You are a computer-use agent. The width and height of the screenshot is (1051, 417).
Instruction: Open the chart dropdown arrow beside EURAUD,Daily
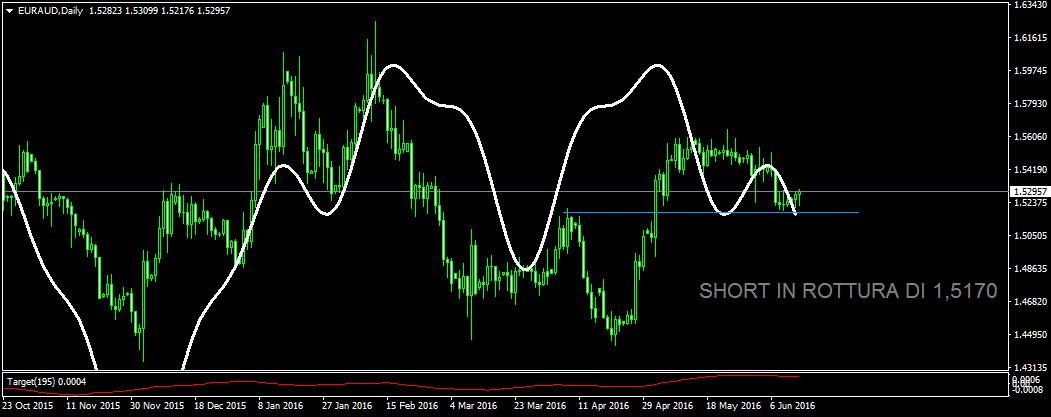(x=9, y=9)
